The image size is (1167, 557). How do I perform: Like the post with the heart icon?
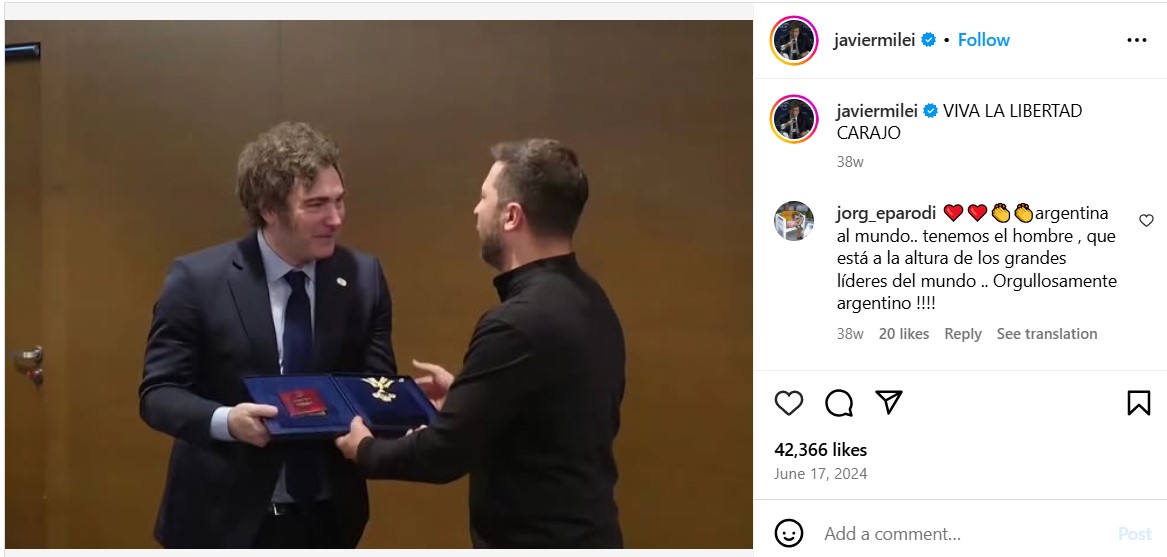(788, 403)
